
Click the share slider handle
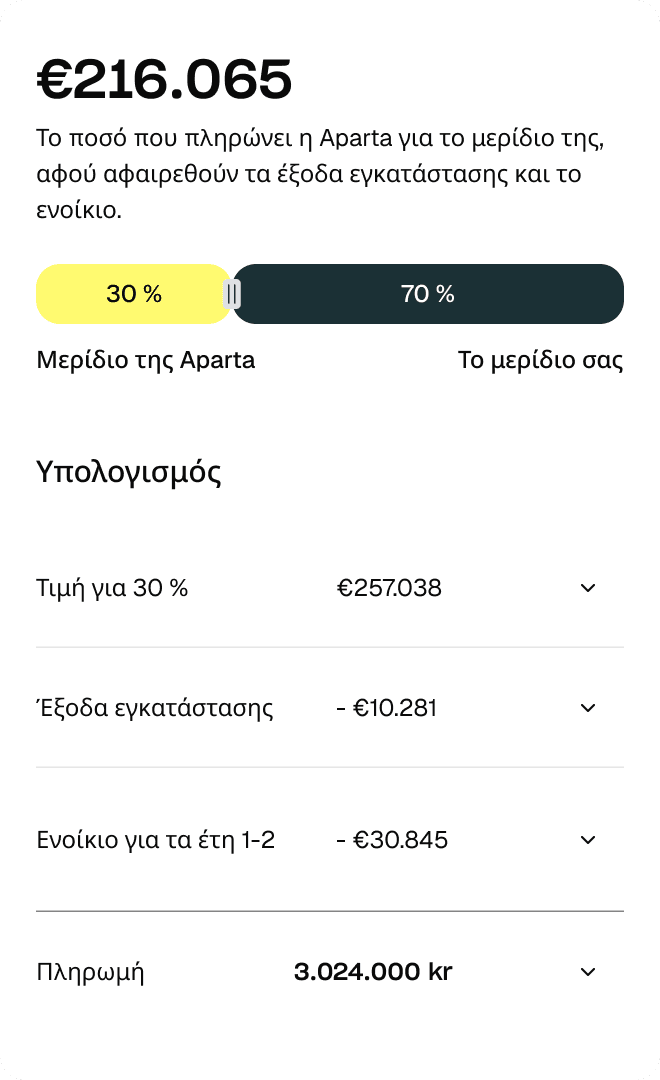tap(232, 294)
